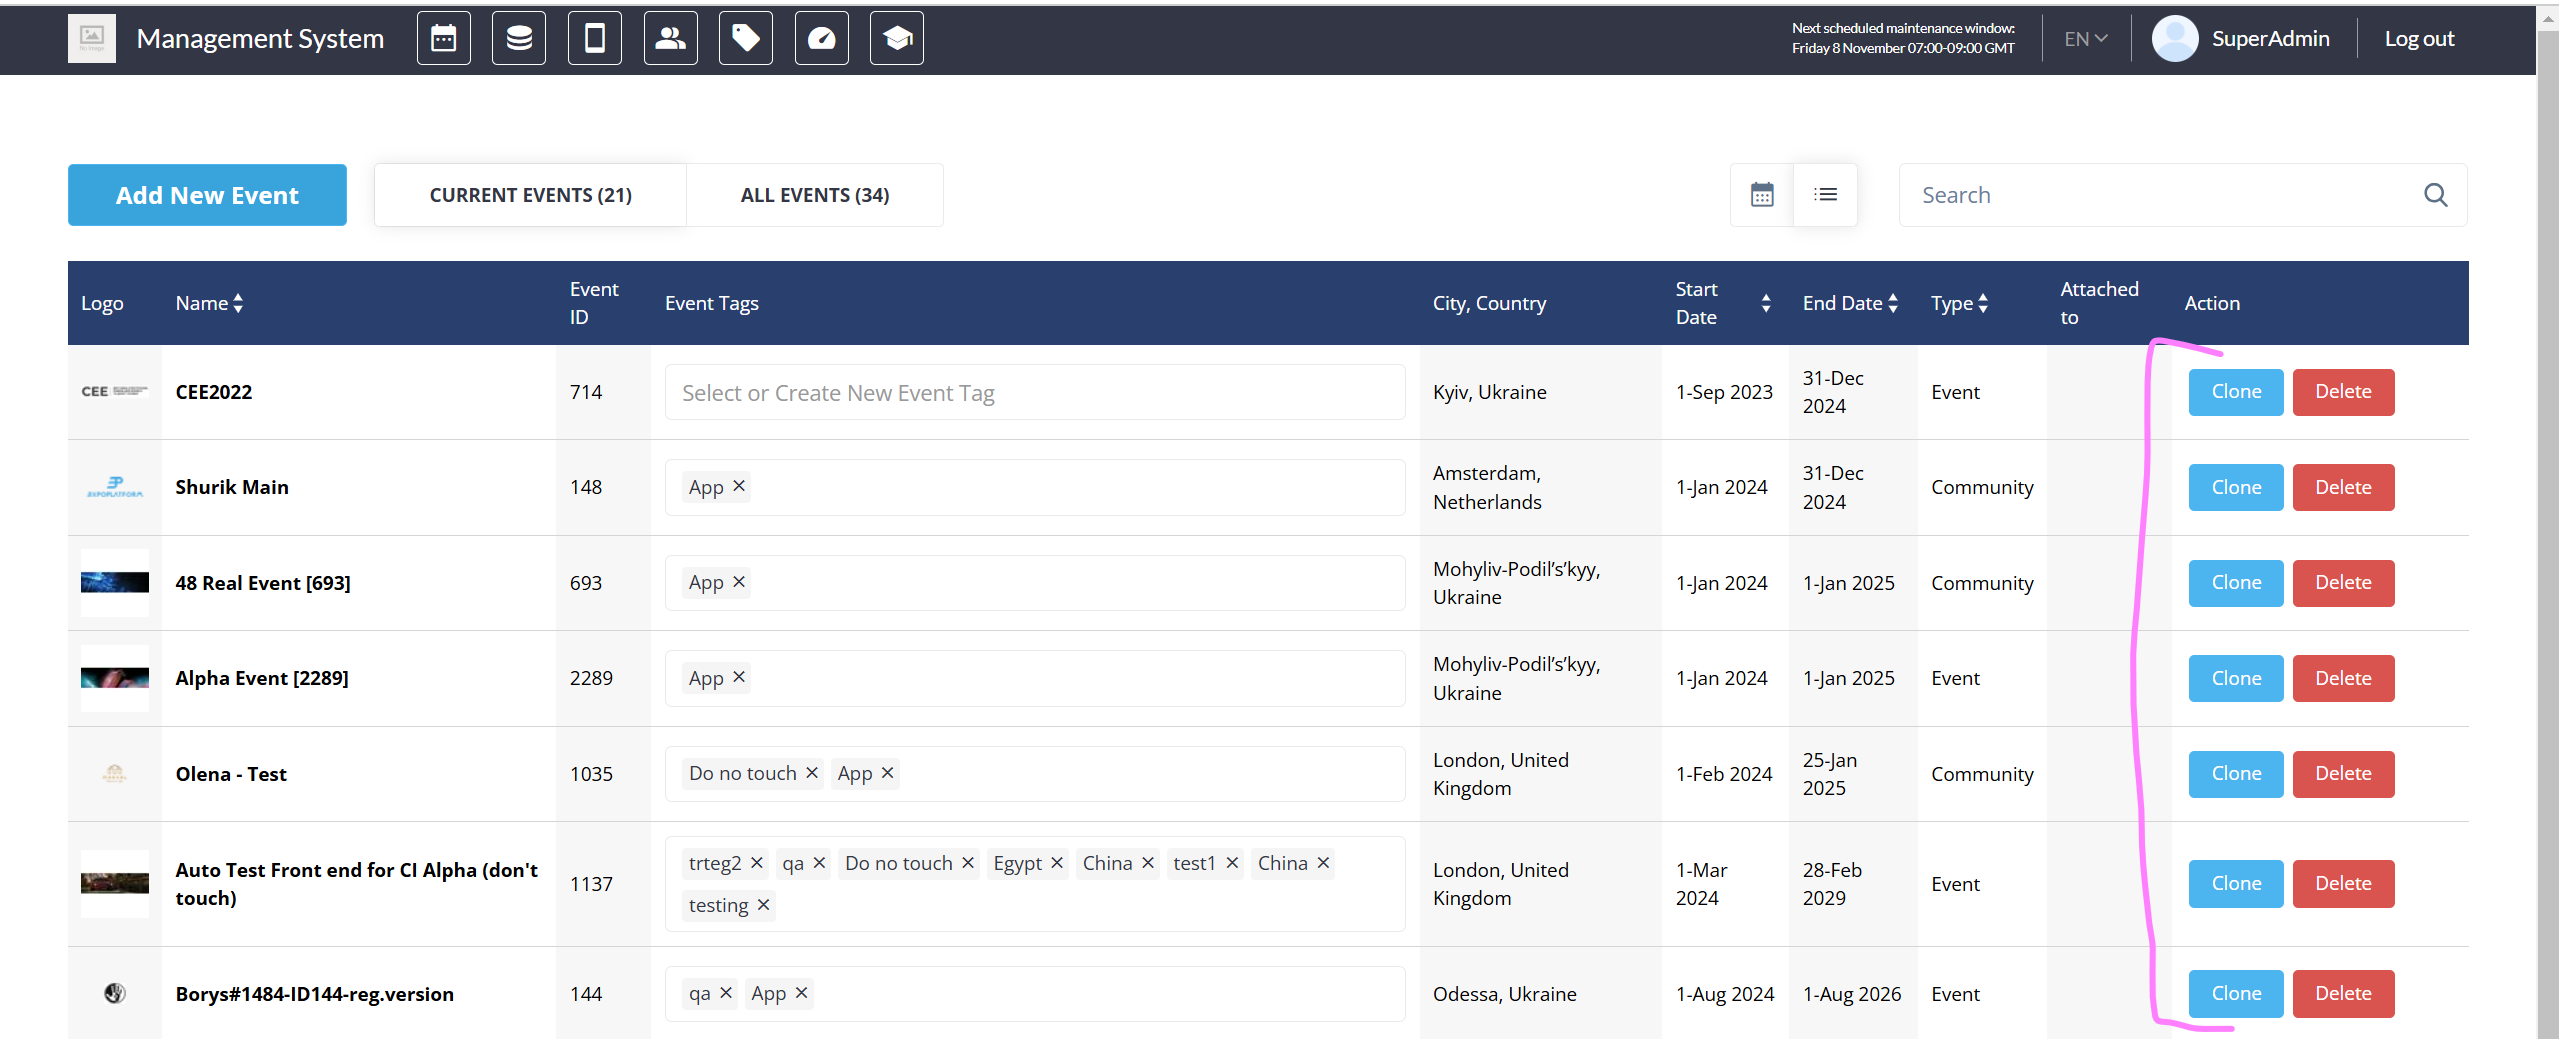Open the mobile device icon in navbar
This screenshot has width=2559, height=1039.
(594, 39)
